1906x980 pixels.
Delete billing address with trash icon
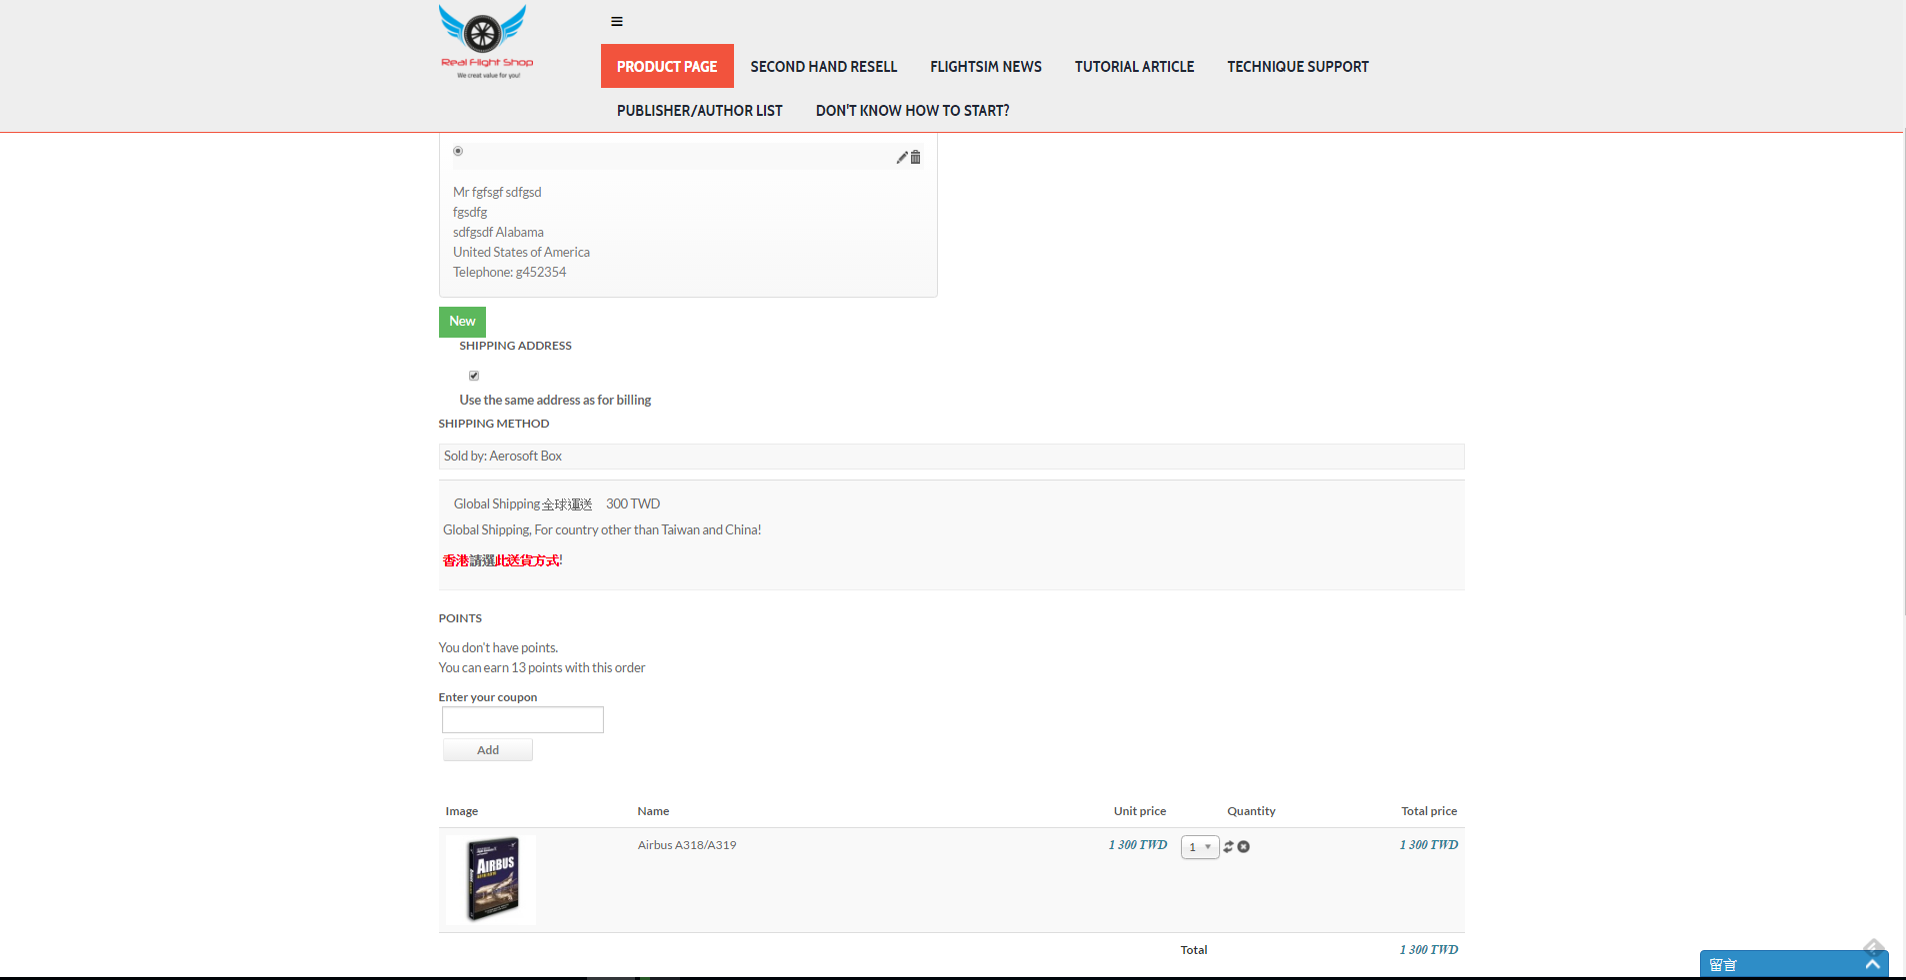[915, 157]
